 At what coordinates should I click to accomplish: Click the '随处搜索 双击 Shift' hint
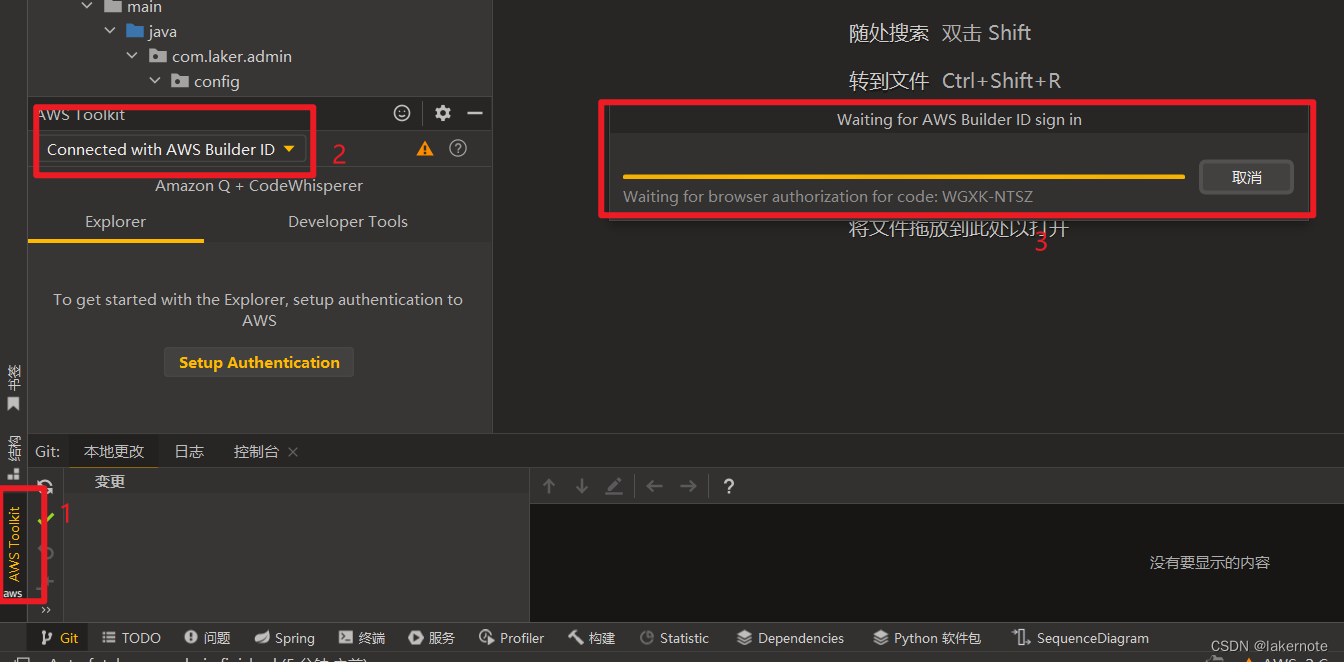click(x=940, y=33)
